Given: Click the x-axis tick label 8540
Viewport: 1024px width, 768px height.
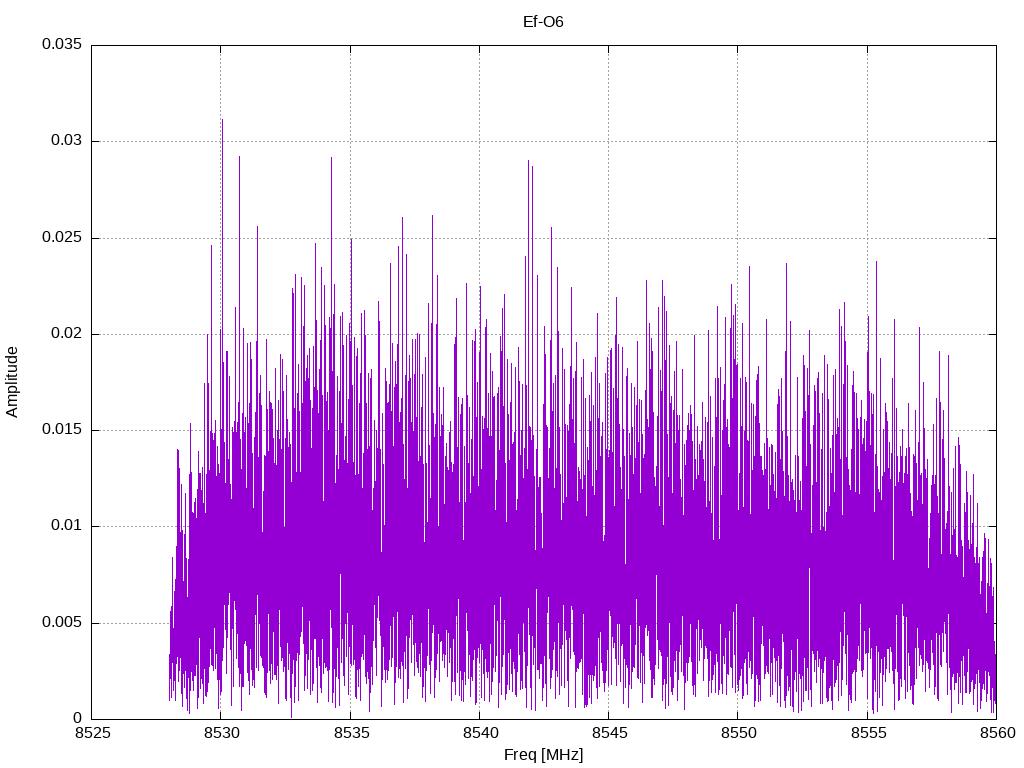Looking at the screenshot, I should click(x=480, y=733).
